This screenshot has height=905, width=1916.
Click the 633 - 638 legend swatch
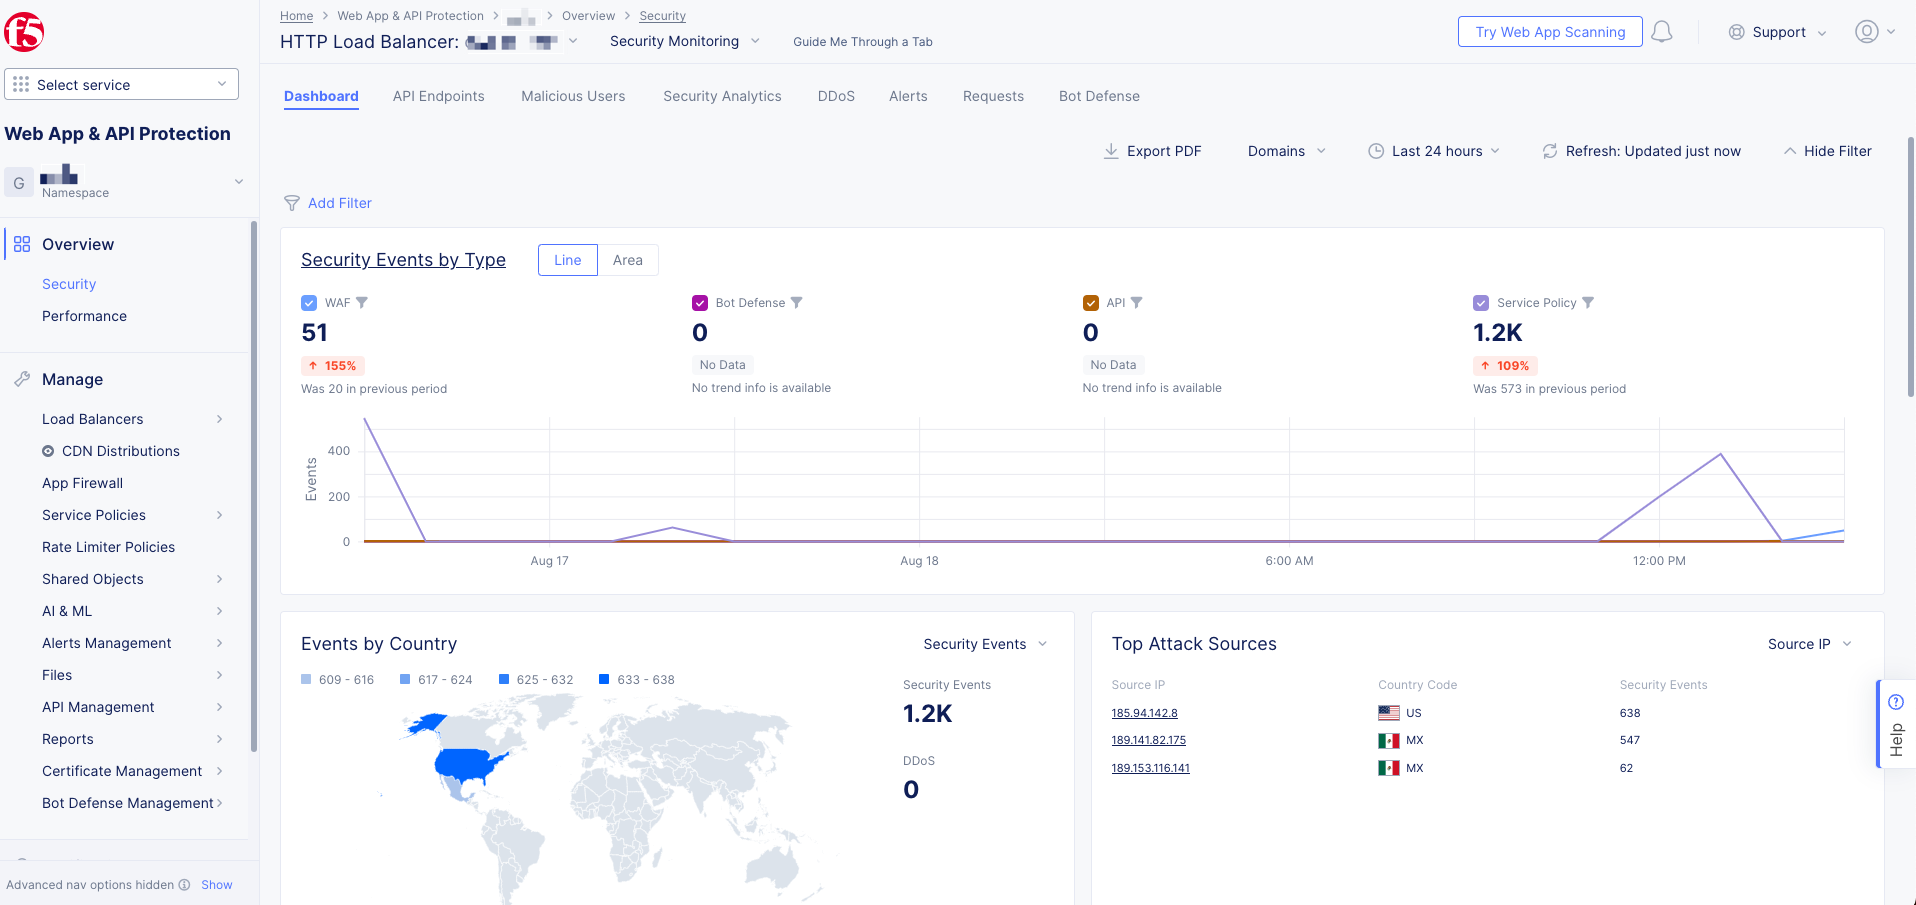point(604,680)
